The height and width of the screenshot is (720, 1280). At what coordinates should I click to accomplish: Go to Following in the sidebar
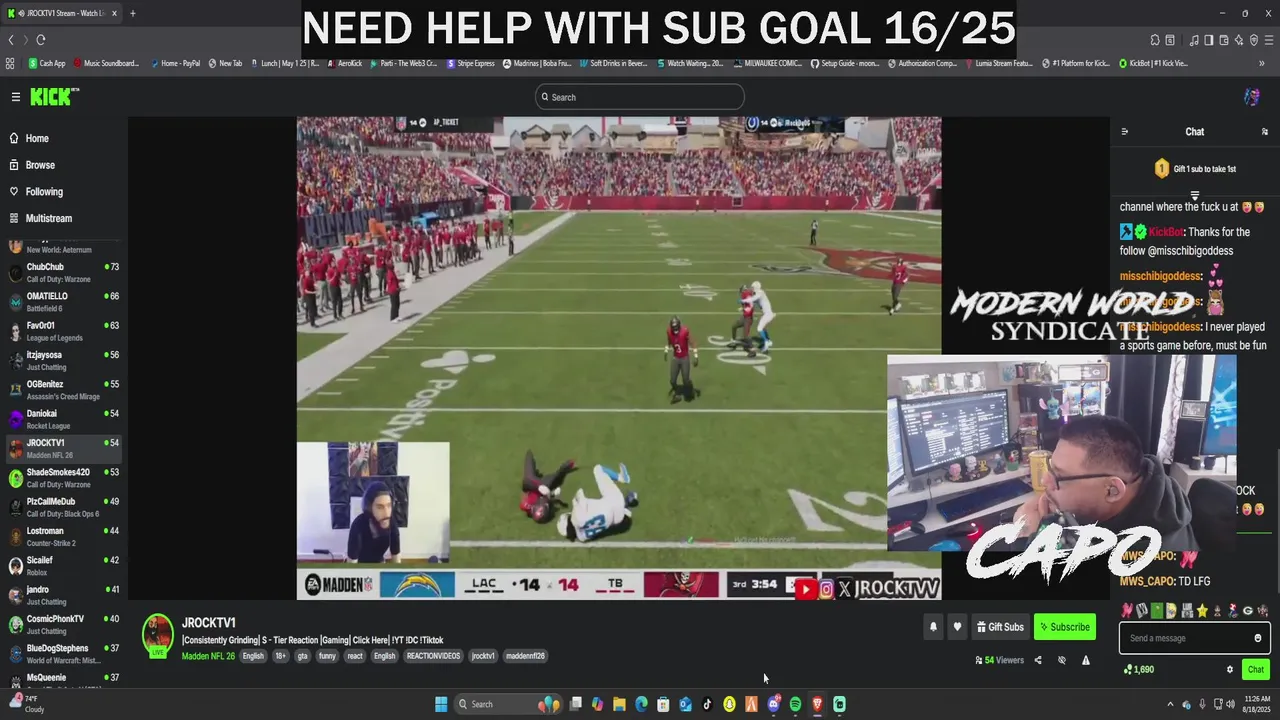44,192
